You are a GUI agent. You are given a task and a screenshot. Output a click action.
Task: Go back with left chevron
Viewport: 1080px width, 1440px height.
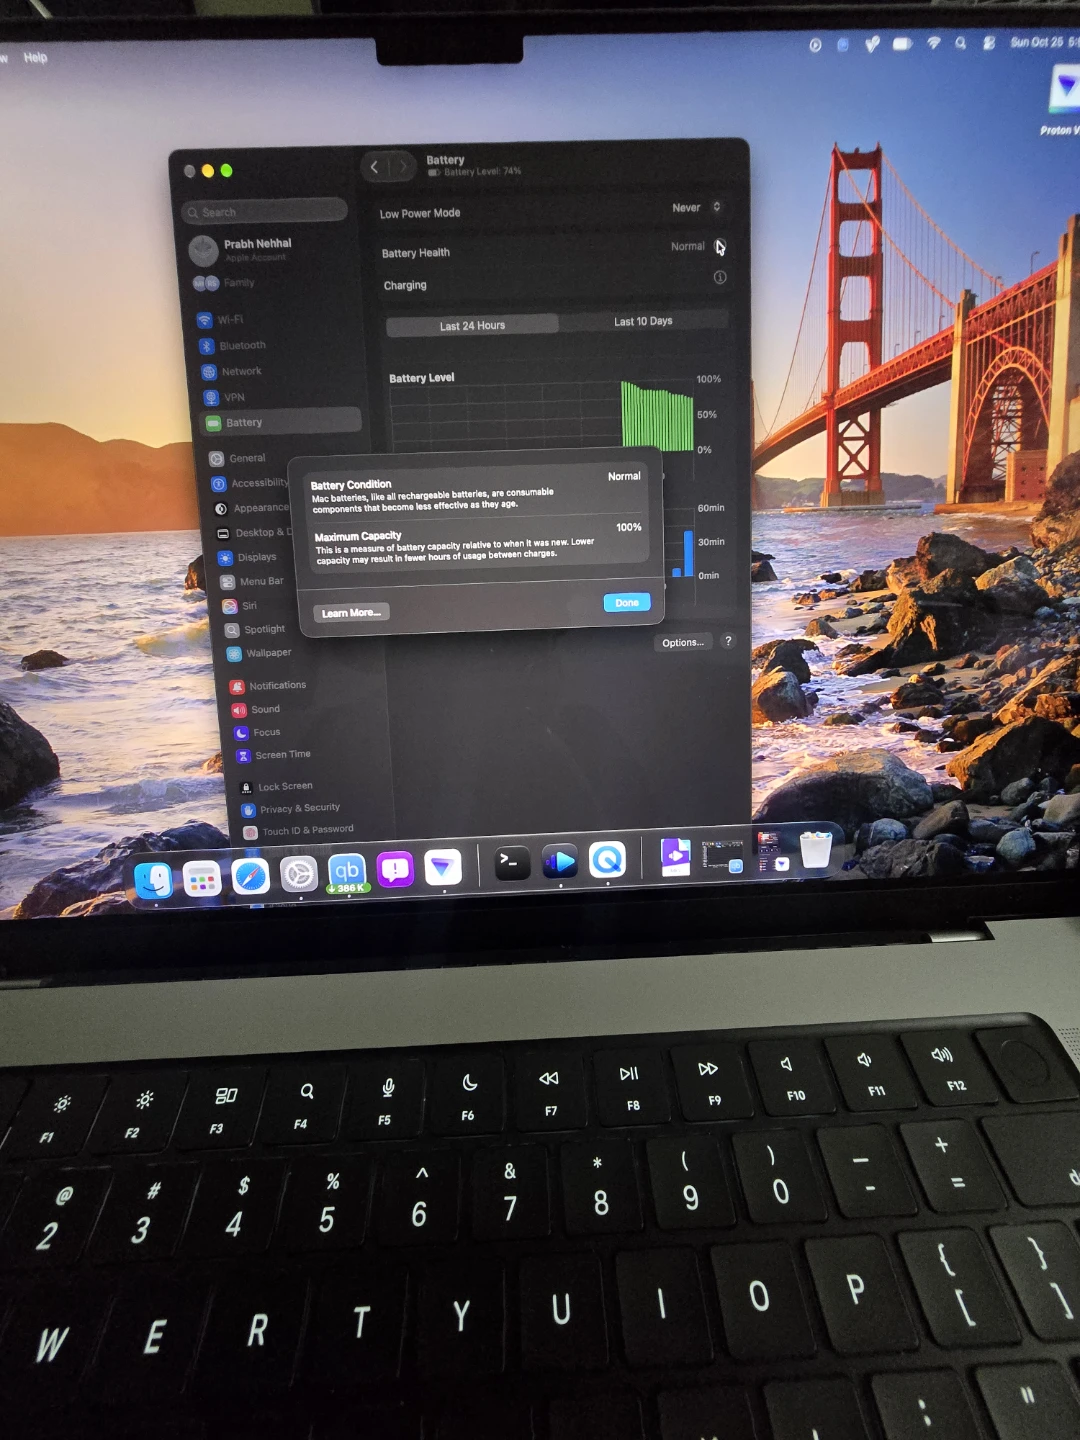(375, 167)
